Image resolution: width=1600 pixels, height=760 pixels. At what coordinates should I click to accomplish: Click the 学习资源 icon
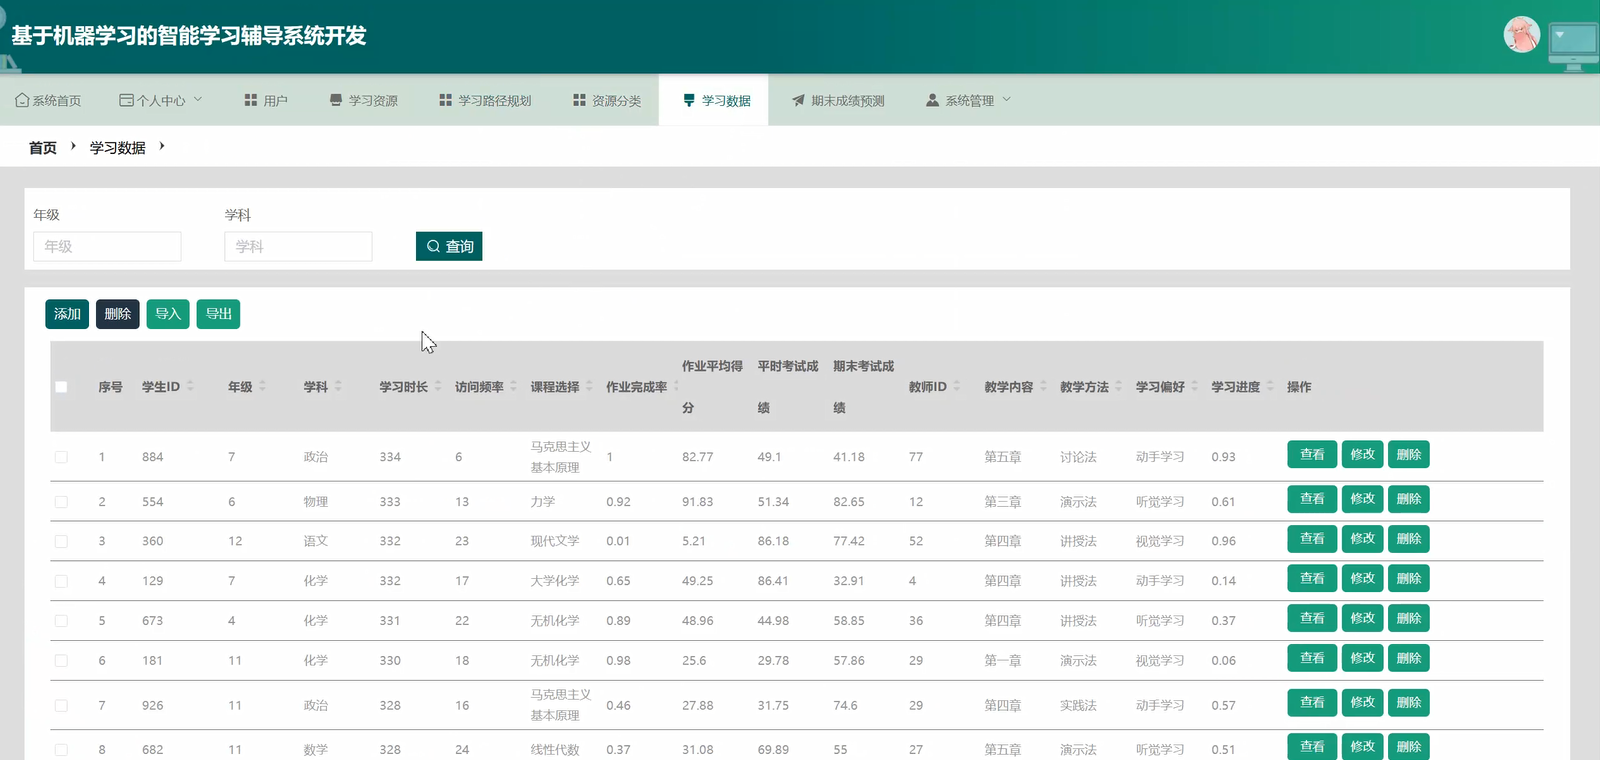pos(336,100)
